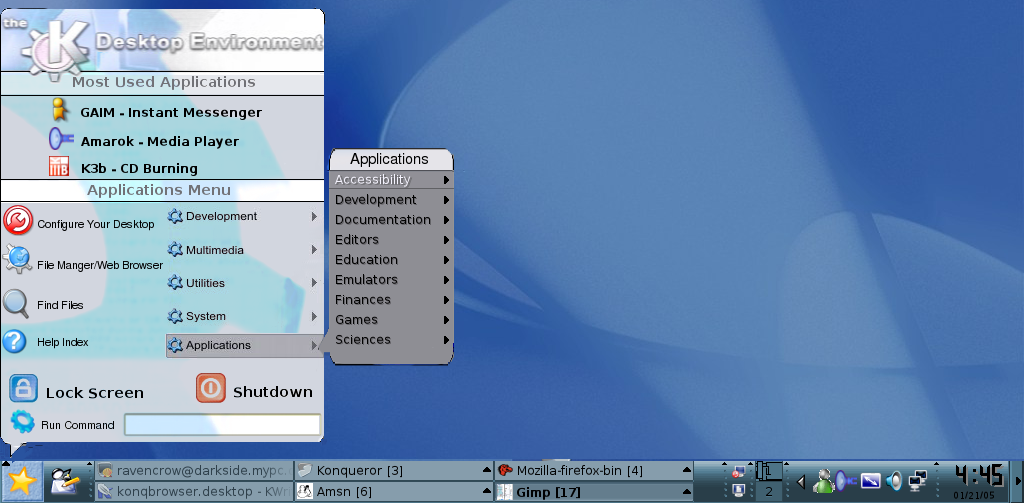Click the 4:45 clock on the panel
The image size is (1024, 503).
[x=978, y=476]
